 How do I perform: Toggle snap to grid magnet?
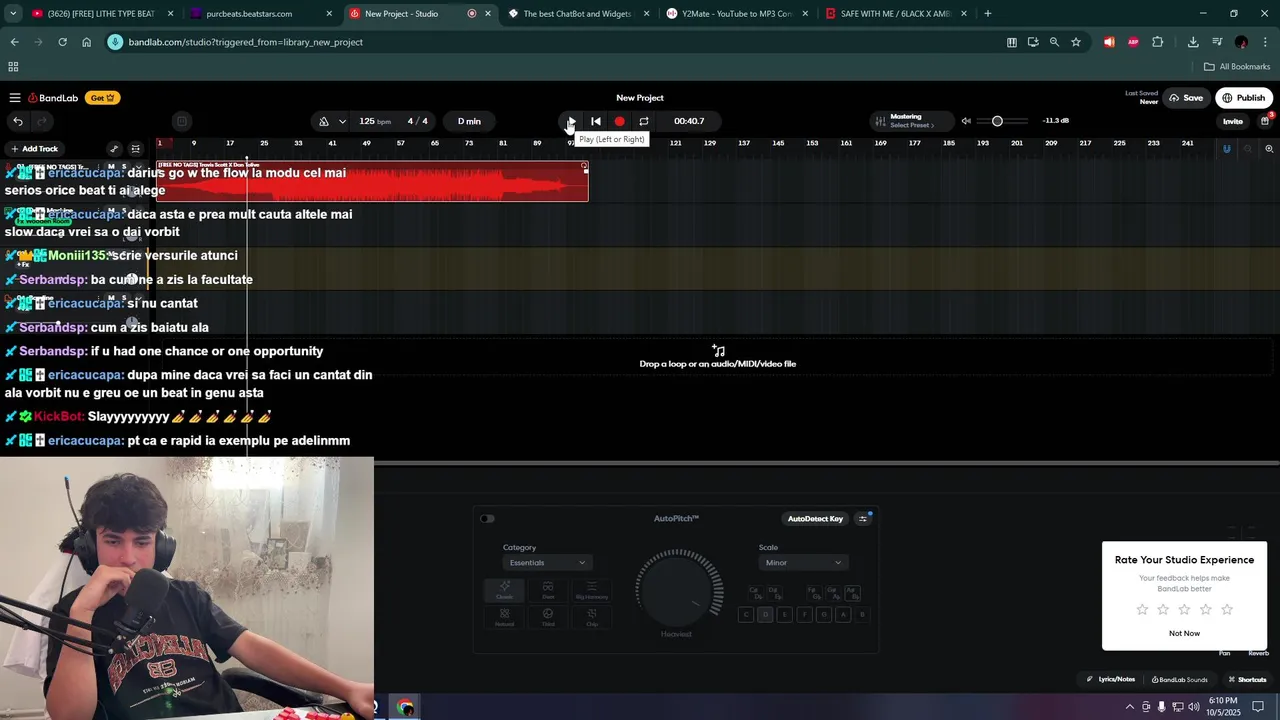click(x=1226, y=149)
